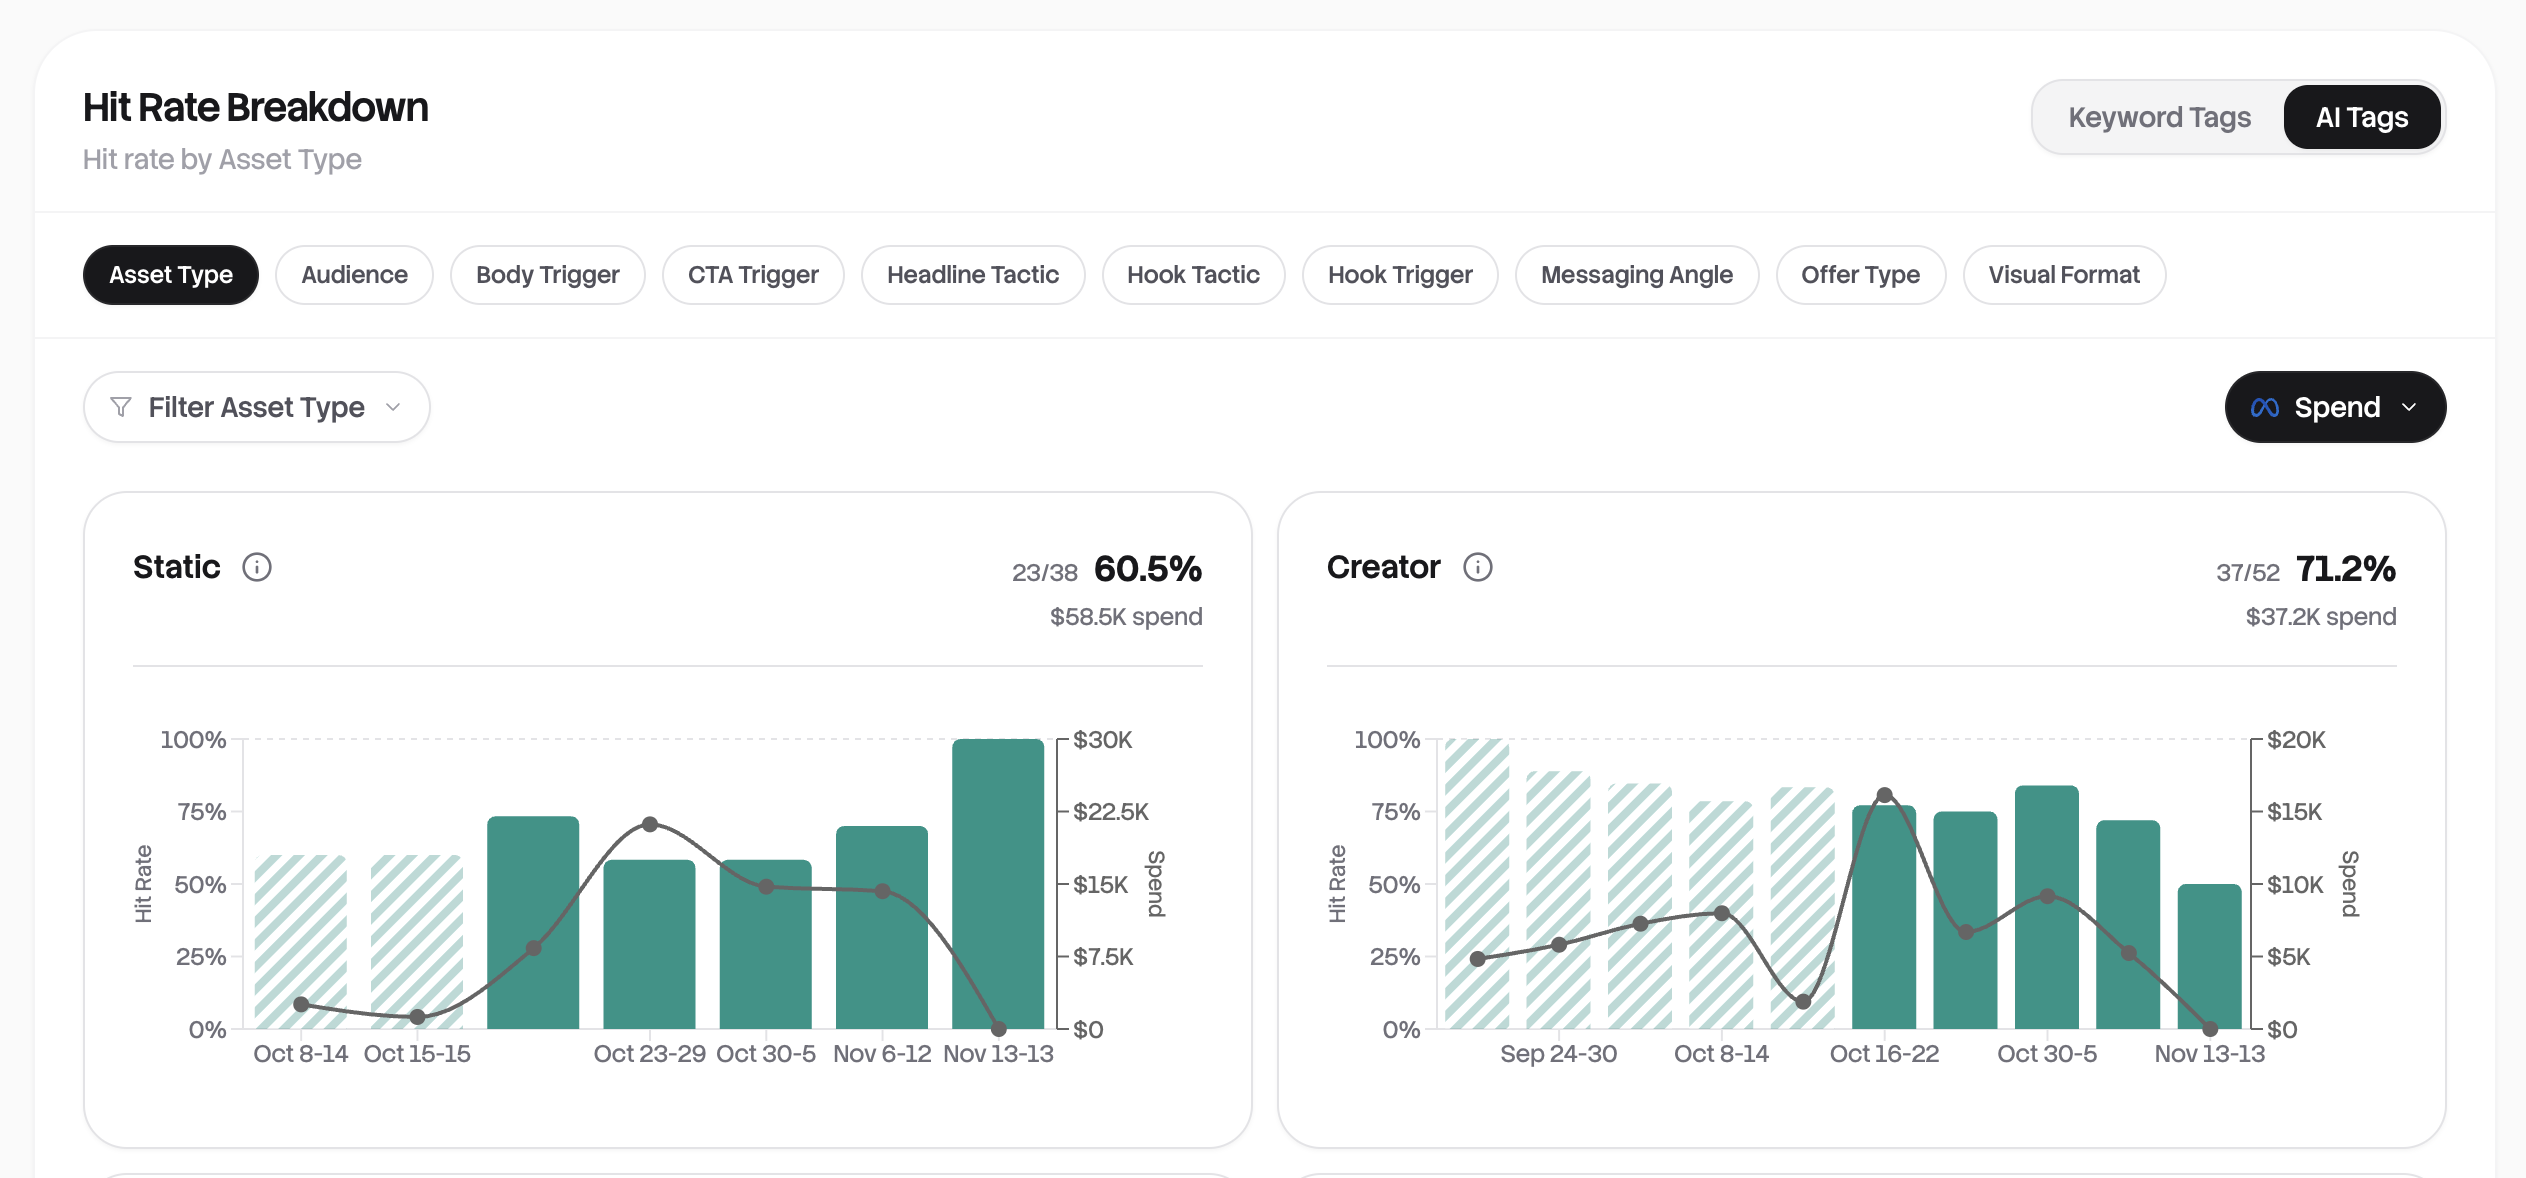Viewport: 2526px width, 1178px height.
Task: Toggle the Audience tag category
Action: 354,274
